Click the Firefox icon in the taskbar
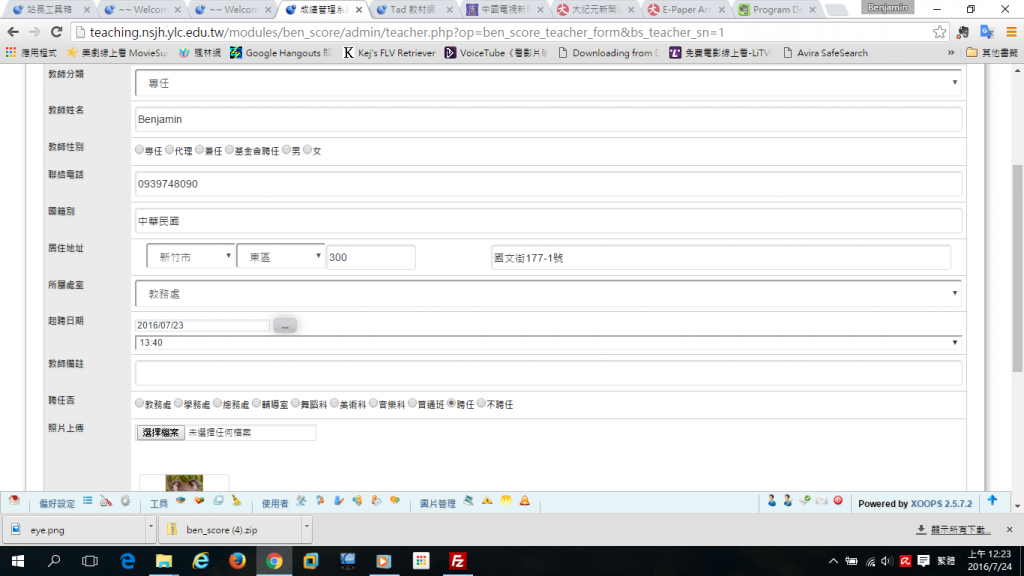The image size is (1024, 576). (237, 561)
